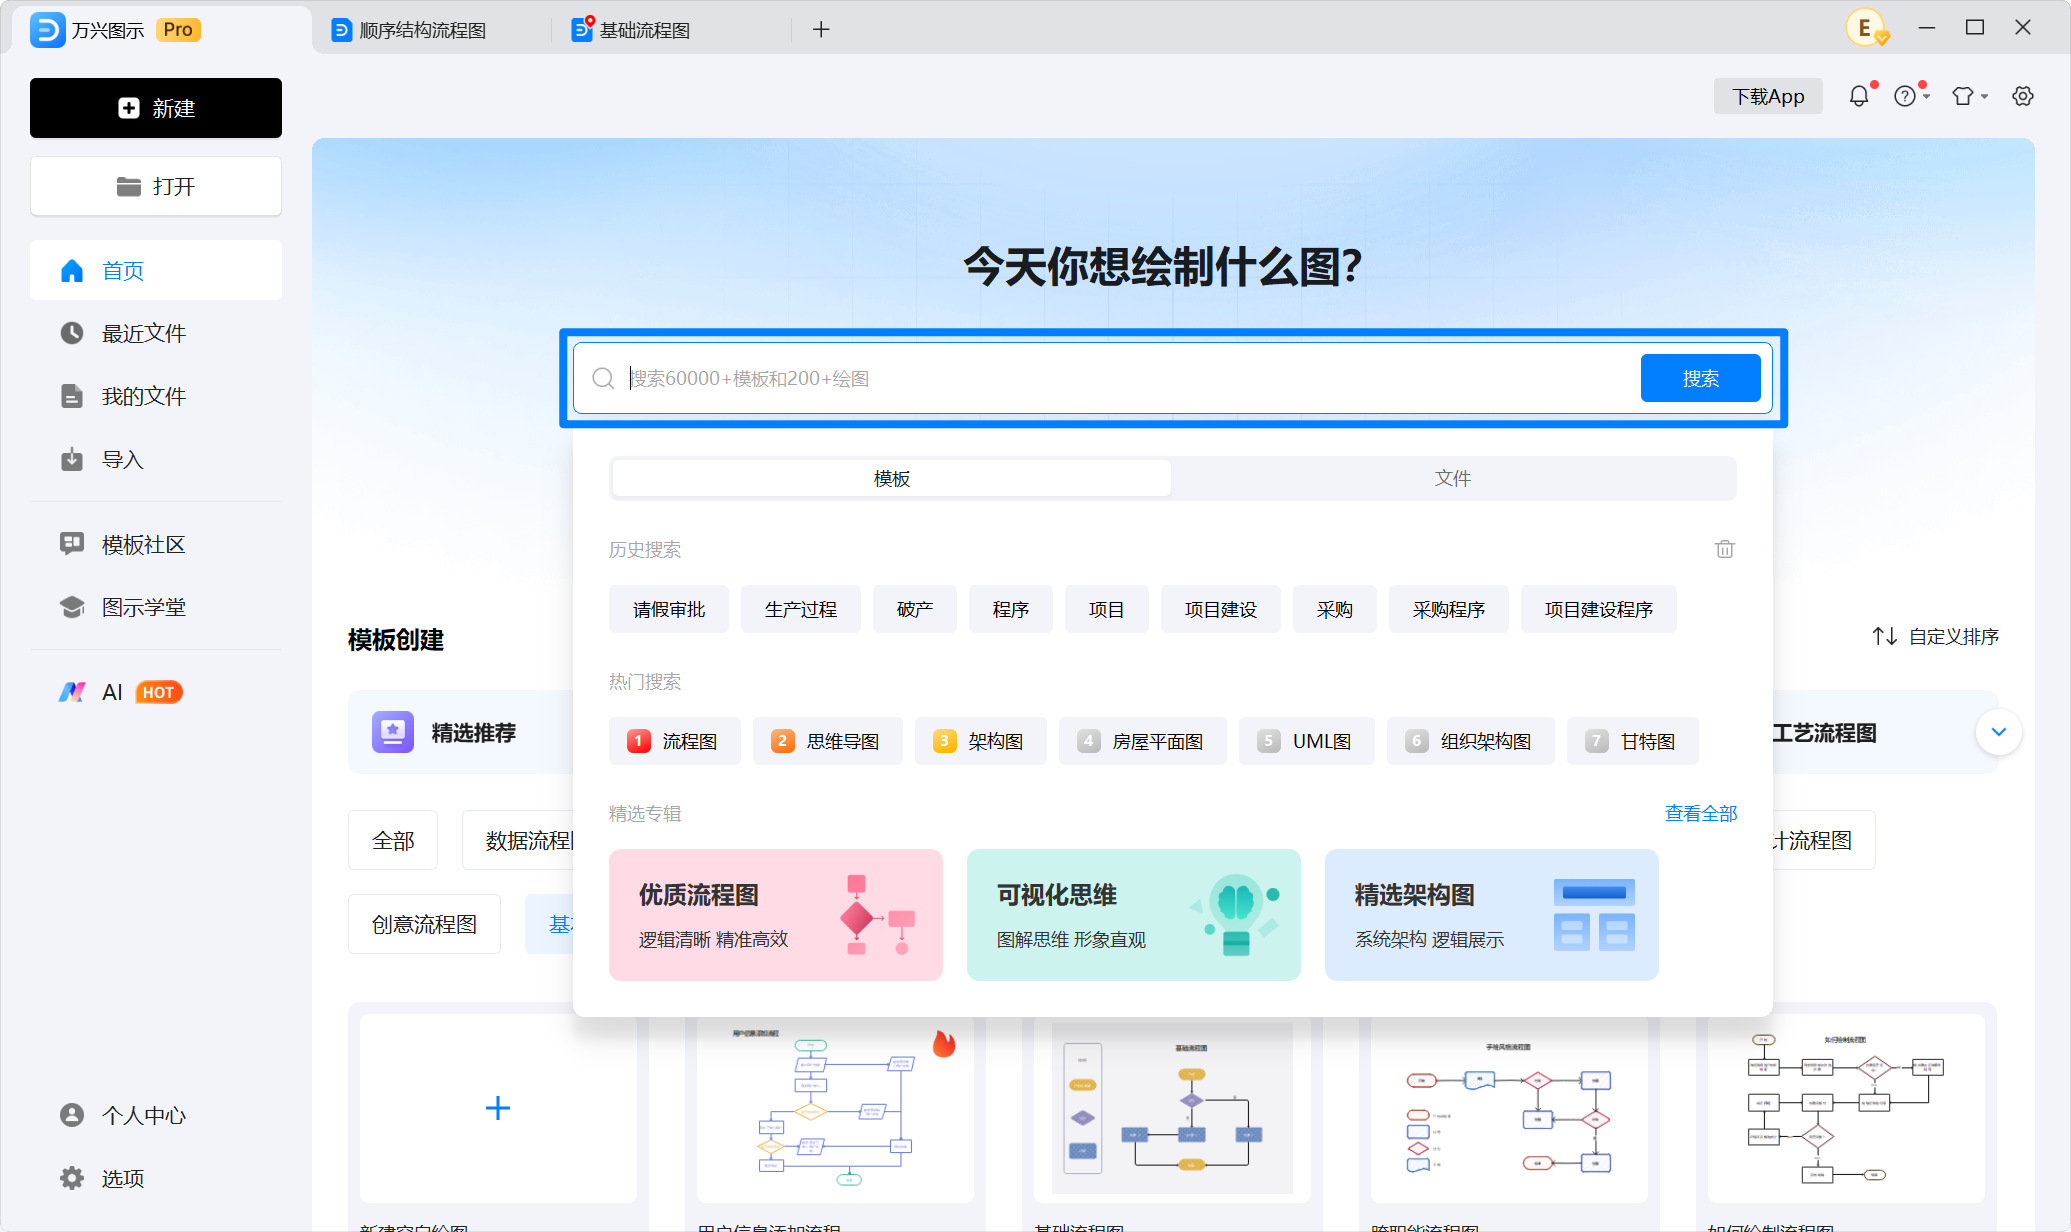The image size is (2071, 1232).
Task: Click the notification bell icon
Action: tap(1858, 96)
